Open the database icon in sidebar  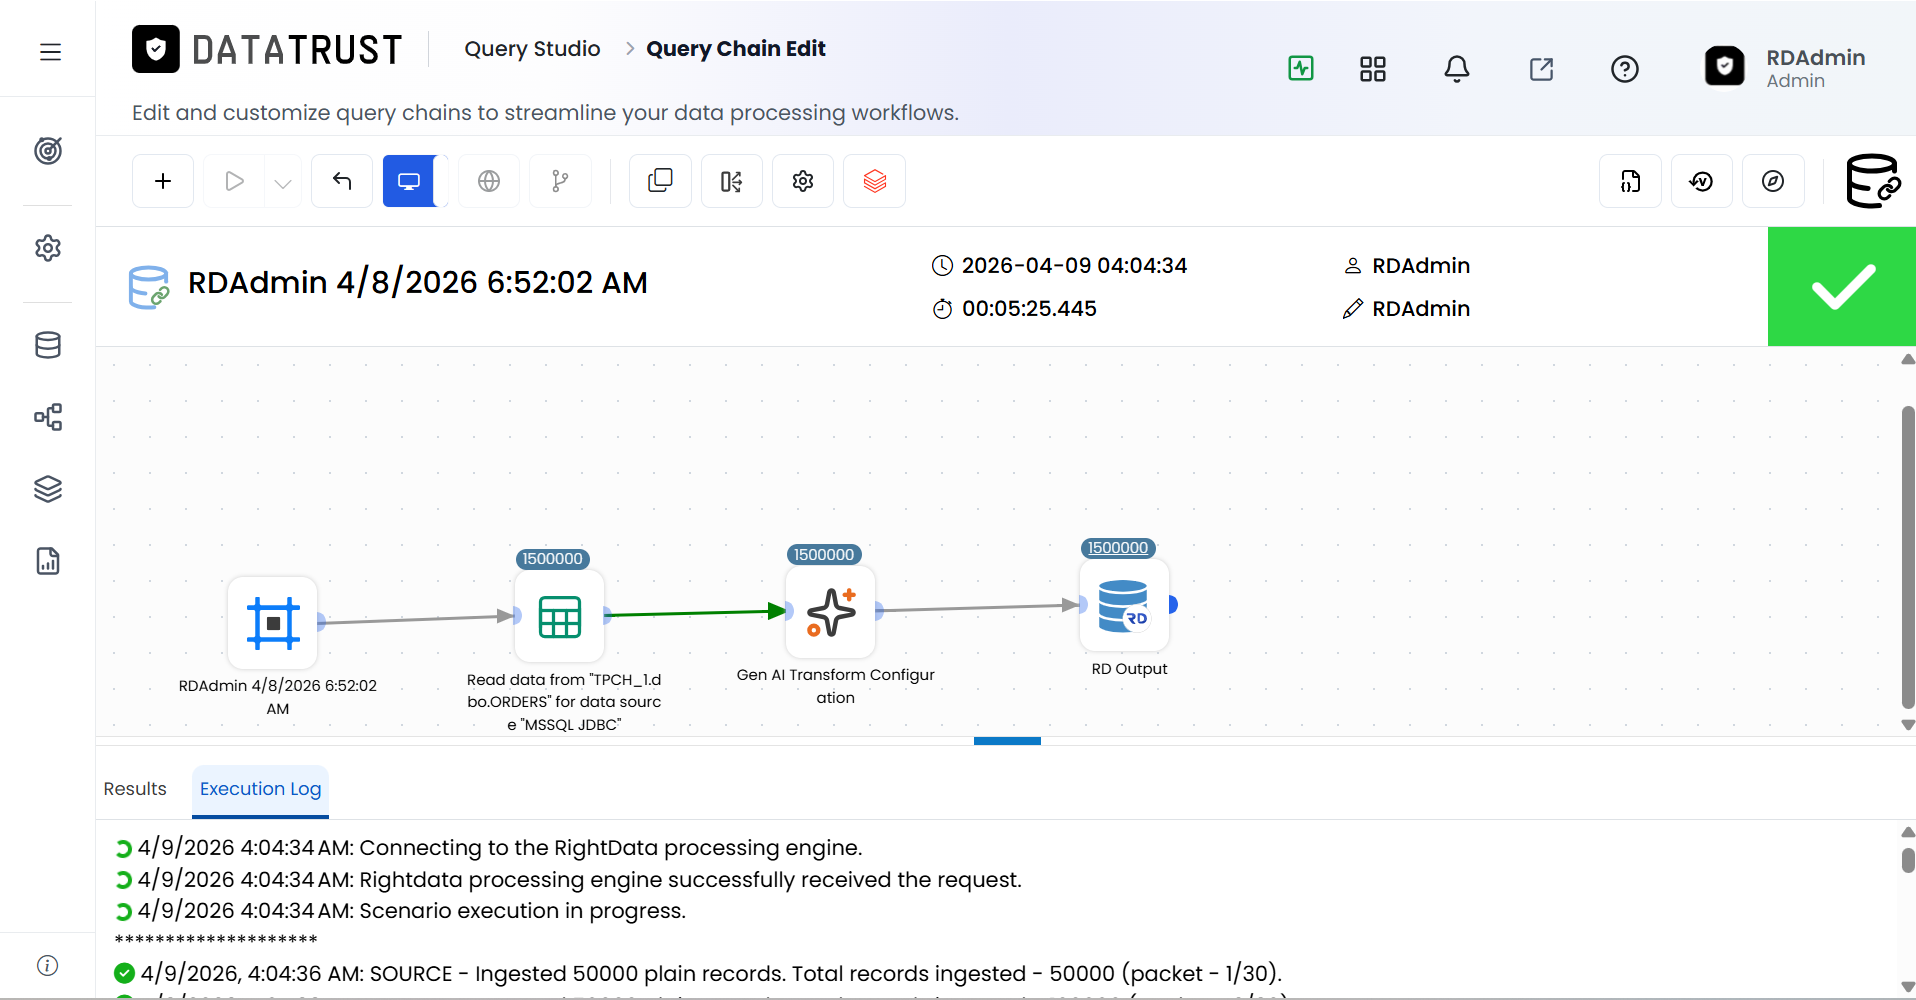[x=48, y=345]
